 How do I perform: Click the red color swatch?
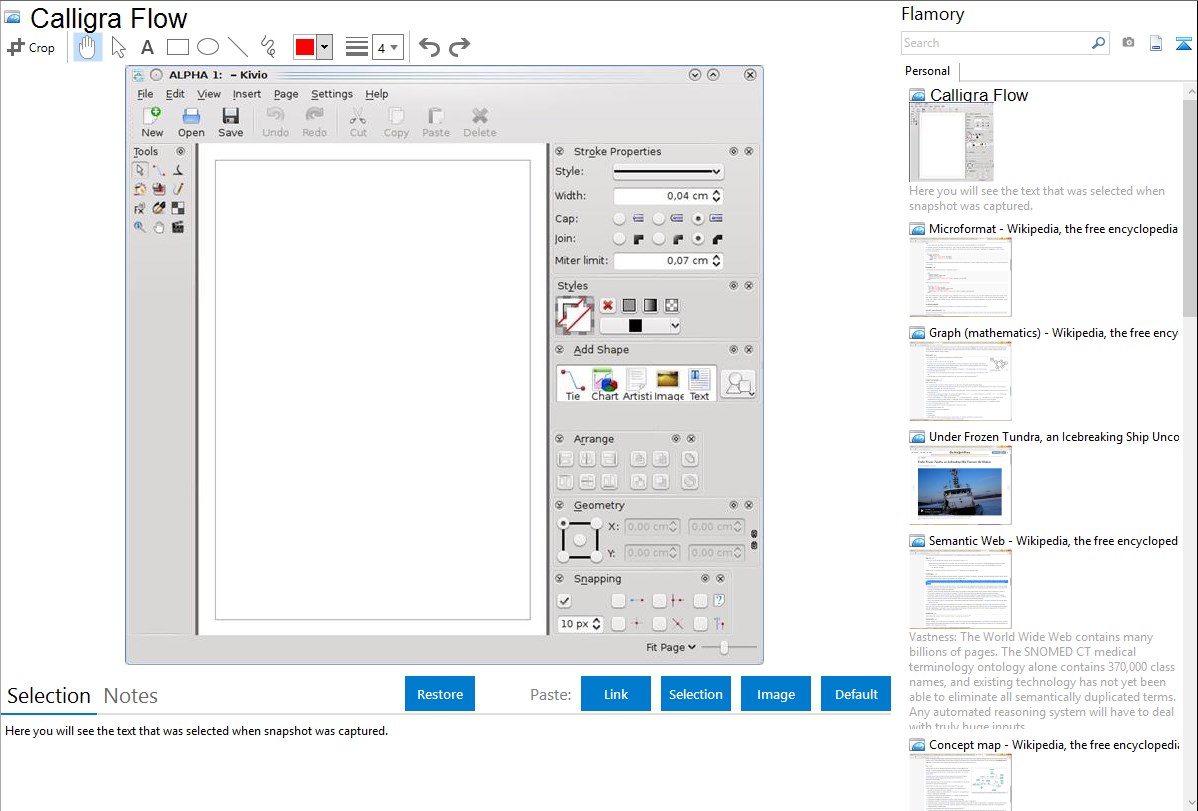point(305,47)
